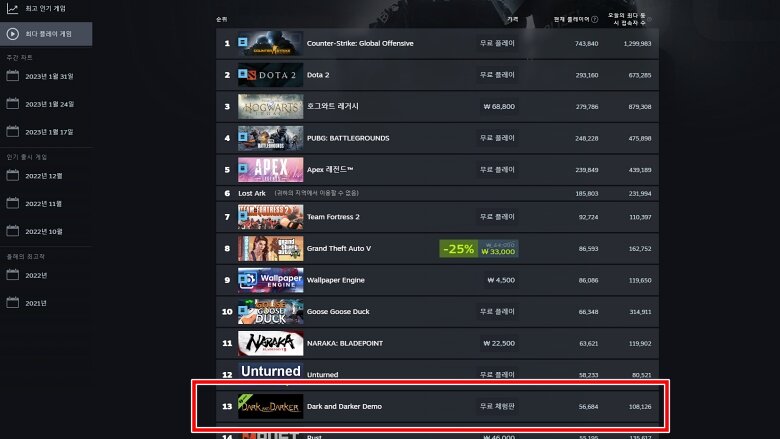Click calendar icon beside 2022년 12월

tap(12, 176)
